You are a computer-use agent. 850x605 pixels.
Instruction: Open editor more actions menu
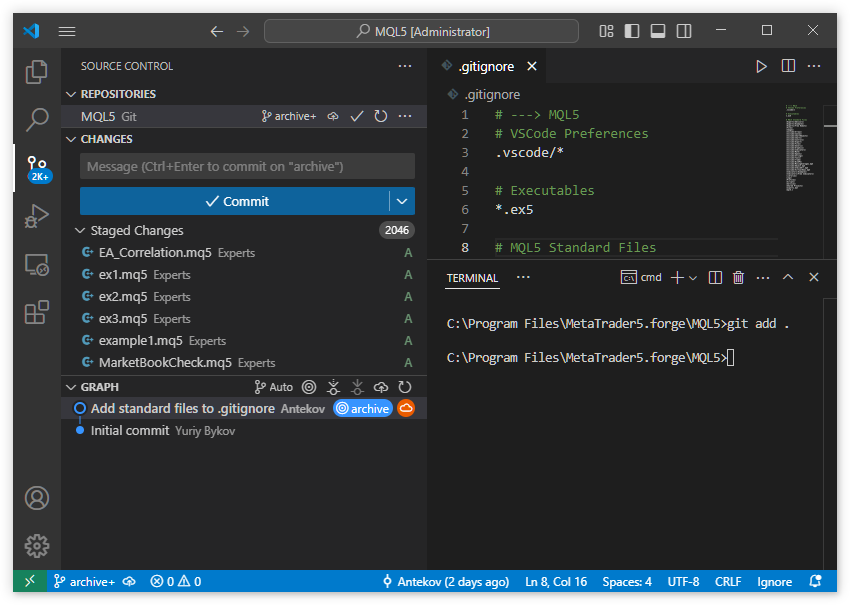click(x=814, y=66)
